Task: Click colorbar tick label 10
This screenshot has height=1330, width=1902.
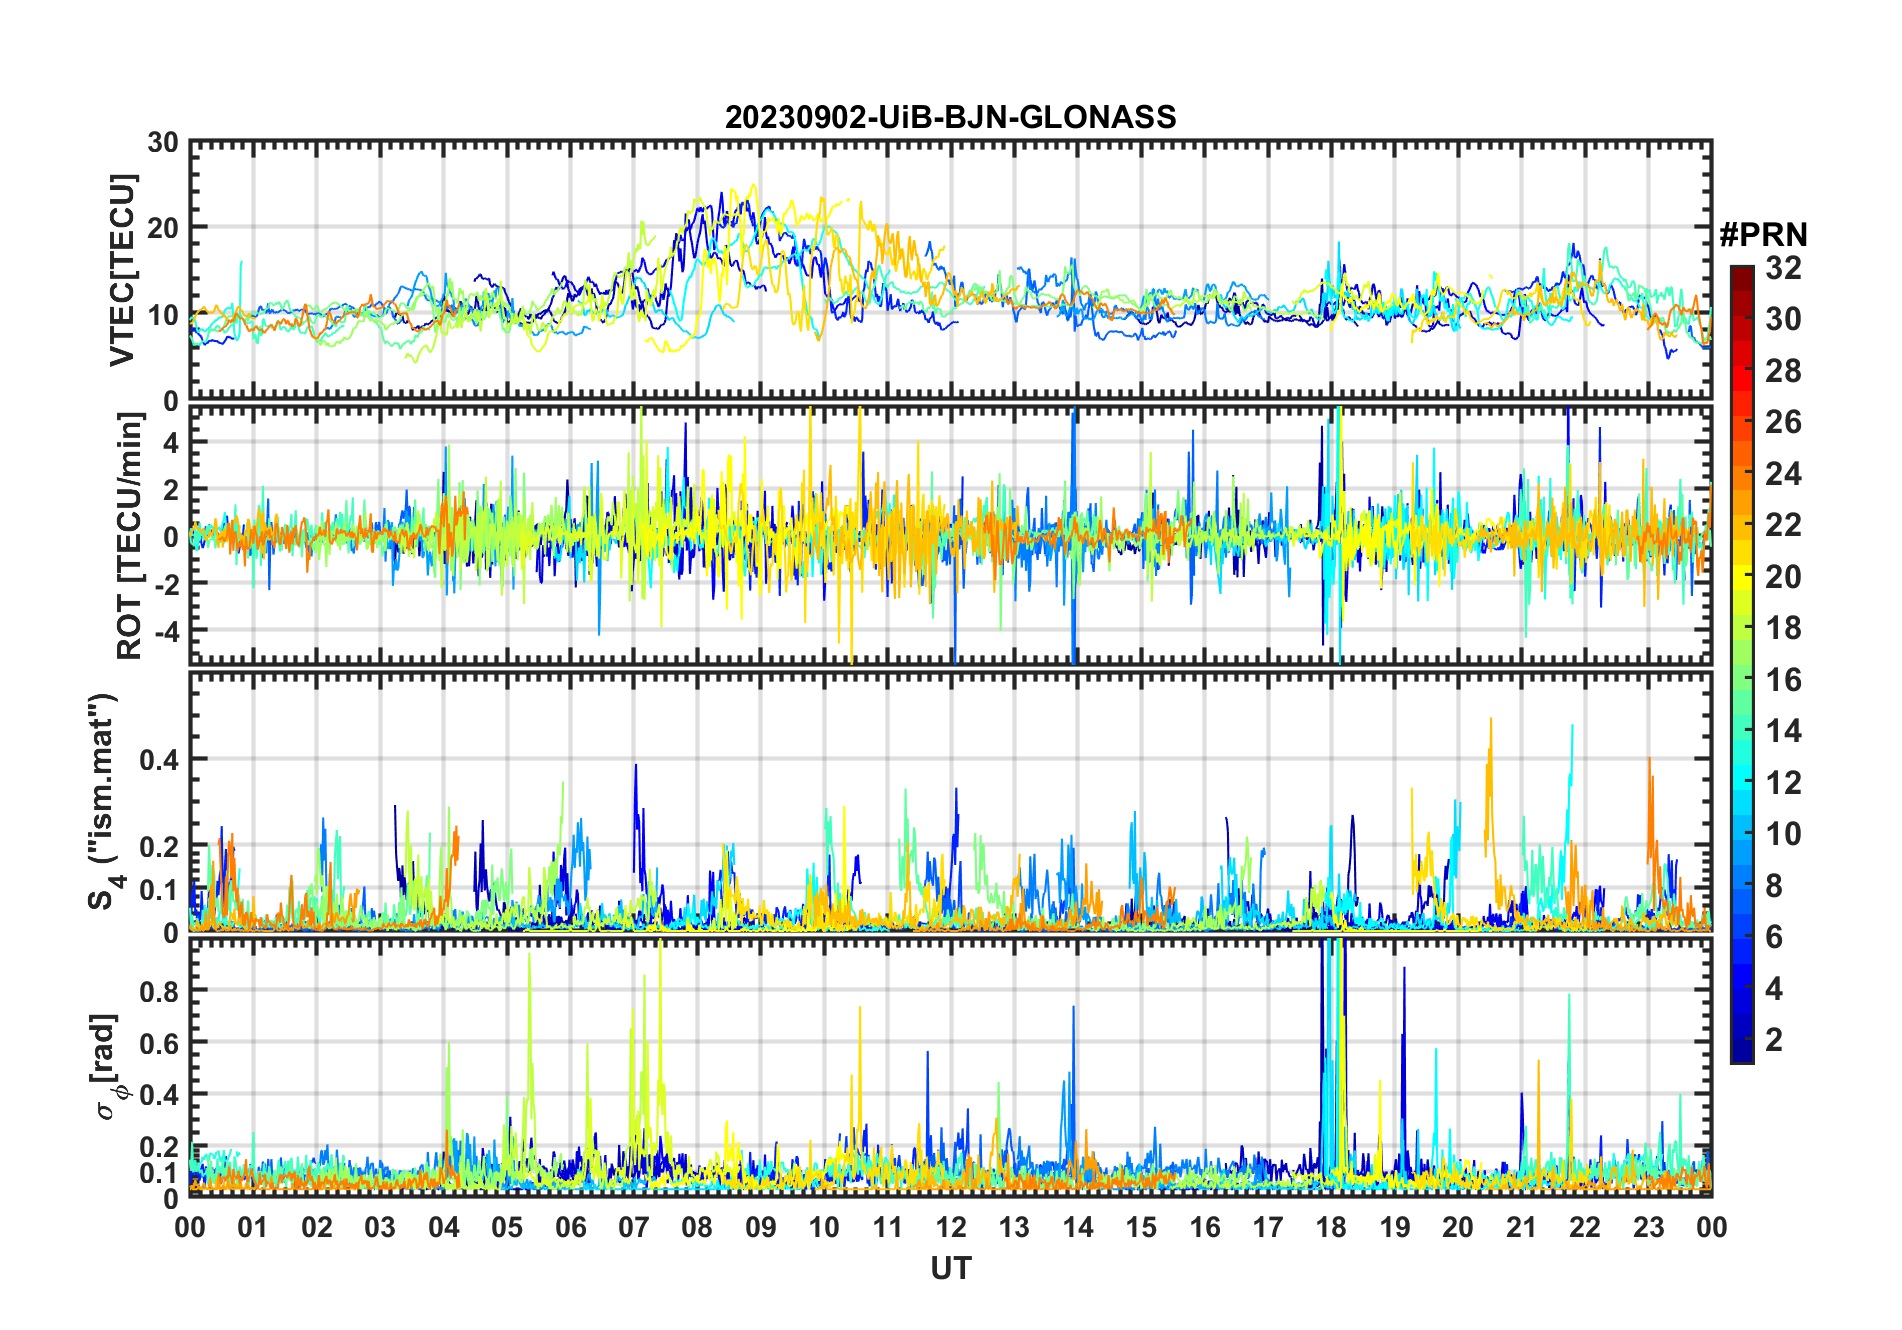Action: pyautogui.click(x=1783, y=834)
